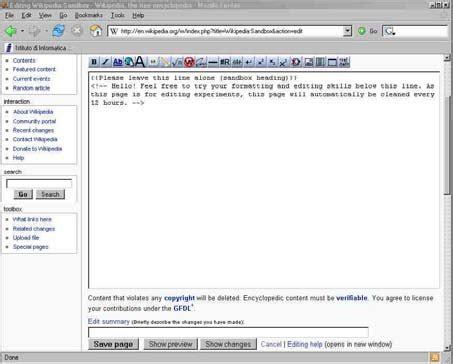Click inside the wikitext editing area
The image size is (453, 364).
pyautogui.click(x=264, y=180)
